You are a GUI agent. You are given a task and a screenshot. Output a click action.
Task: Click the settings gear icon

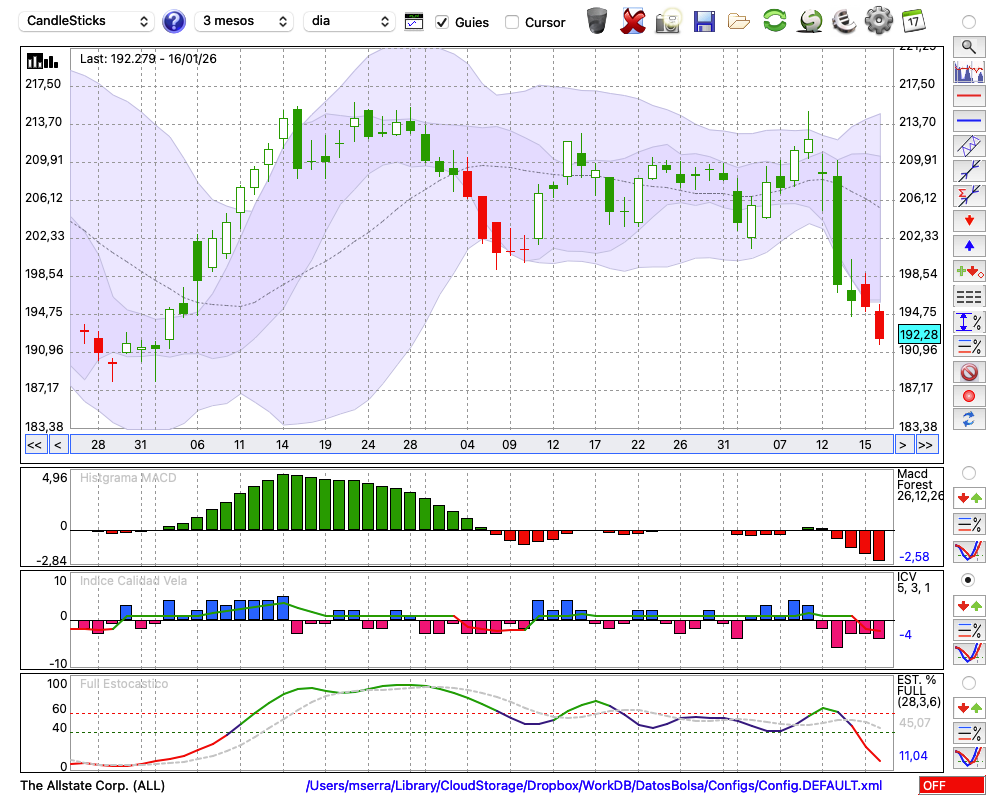878,21
